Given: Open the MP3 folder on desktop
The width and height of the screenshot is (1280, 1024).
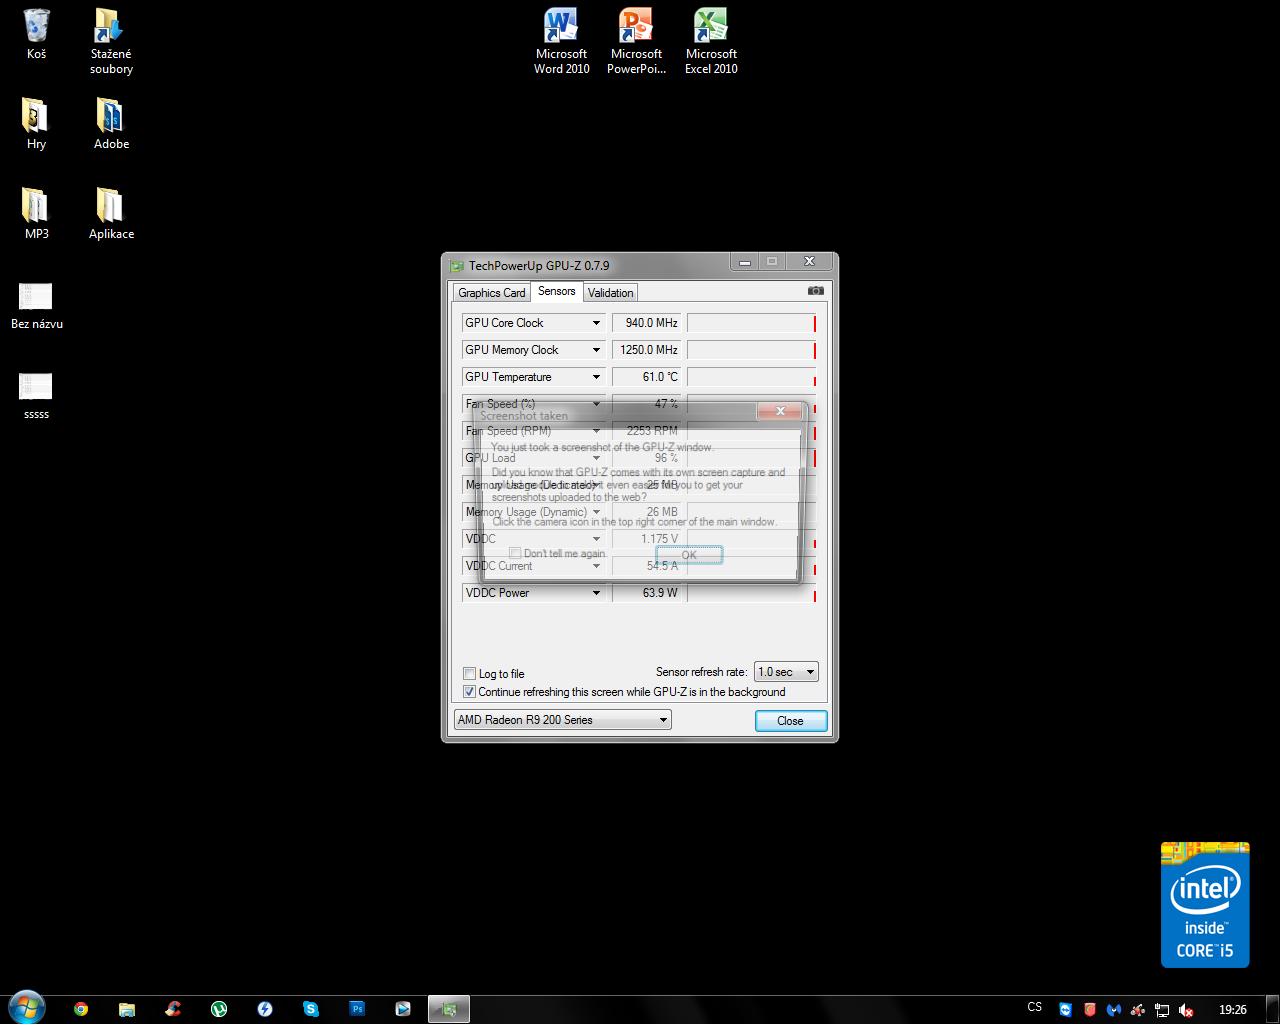Looking at the screenshot, I should (x=36, y=214).
